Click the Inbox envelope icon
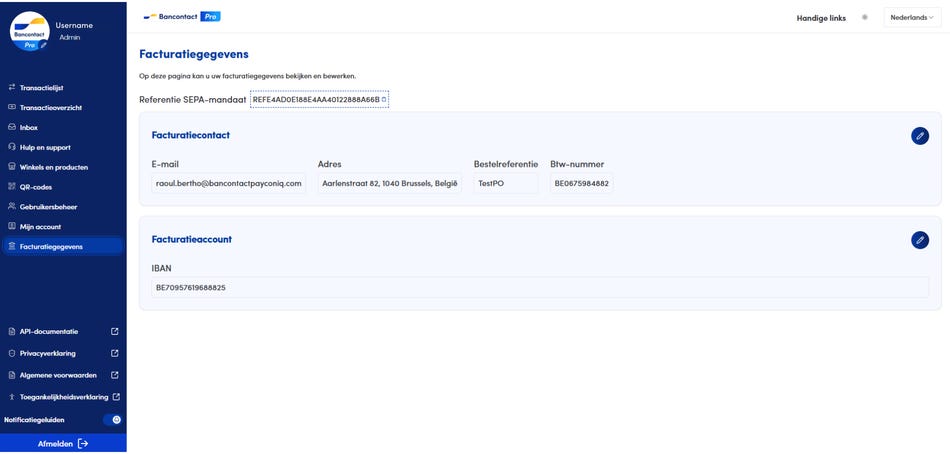Screen dimensions: 950x454 12,127
